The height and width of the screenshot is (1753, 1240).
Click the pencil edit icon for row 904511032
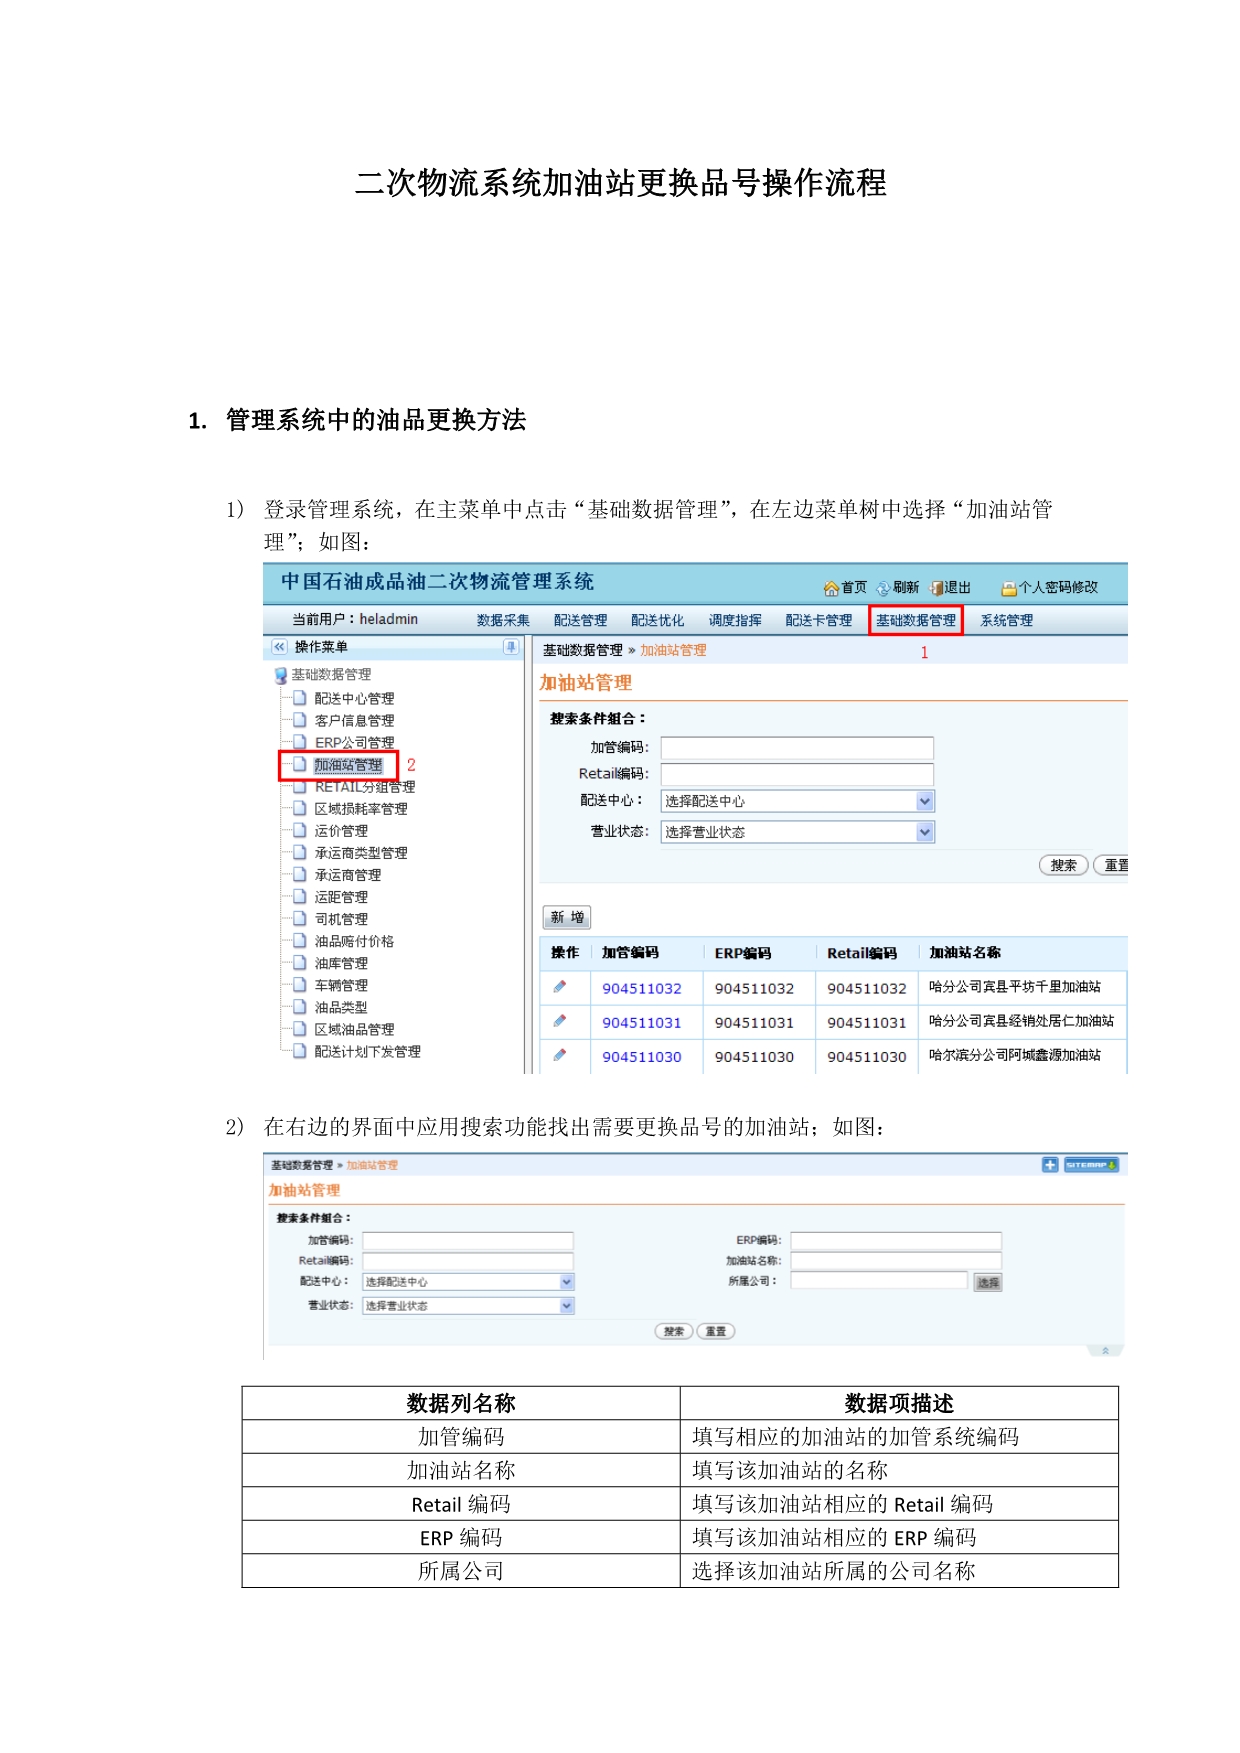(x=560, y=987)
